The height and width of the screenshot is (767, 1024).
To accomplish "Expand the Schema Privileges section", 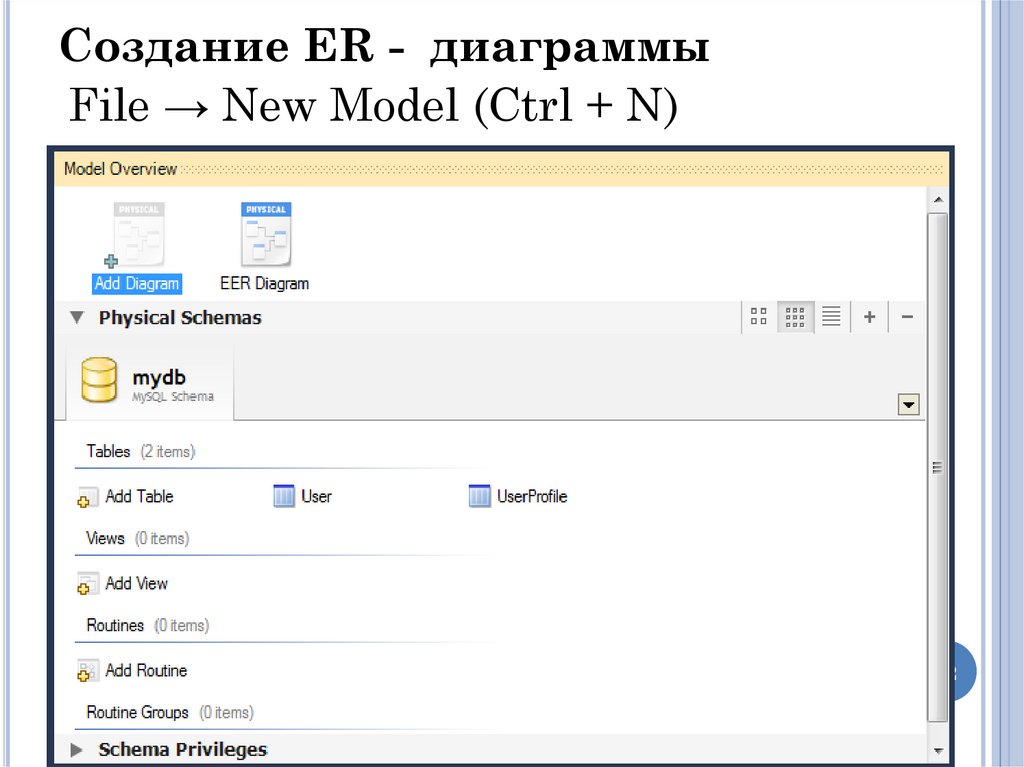I will (76, 749).
